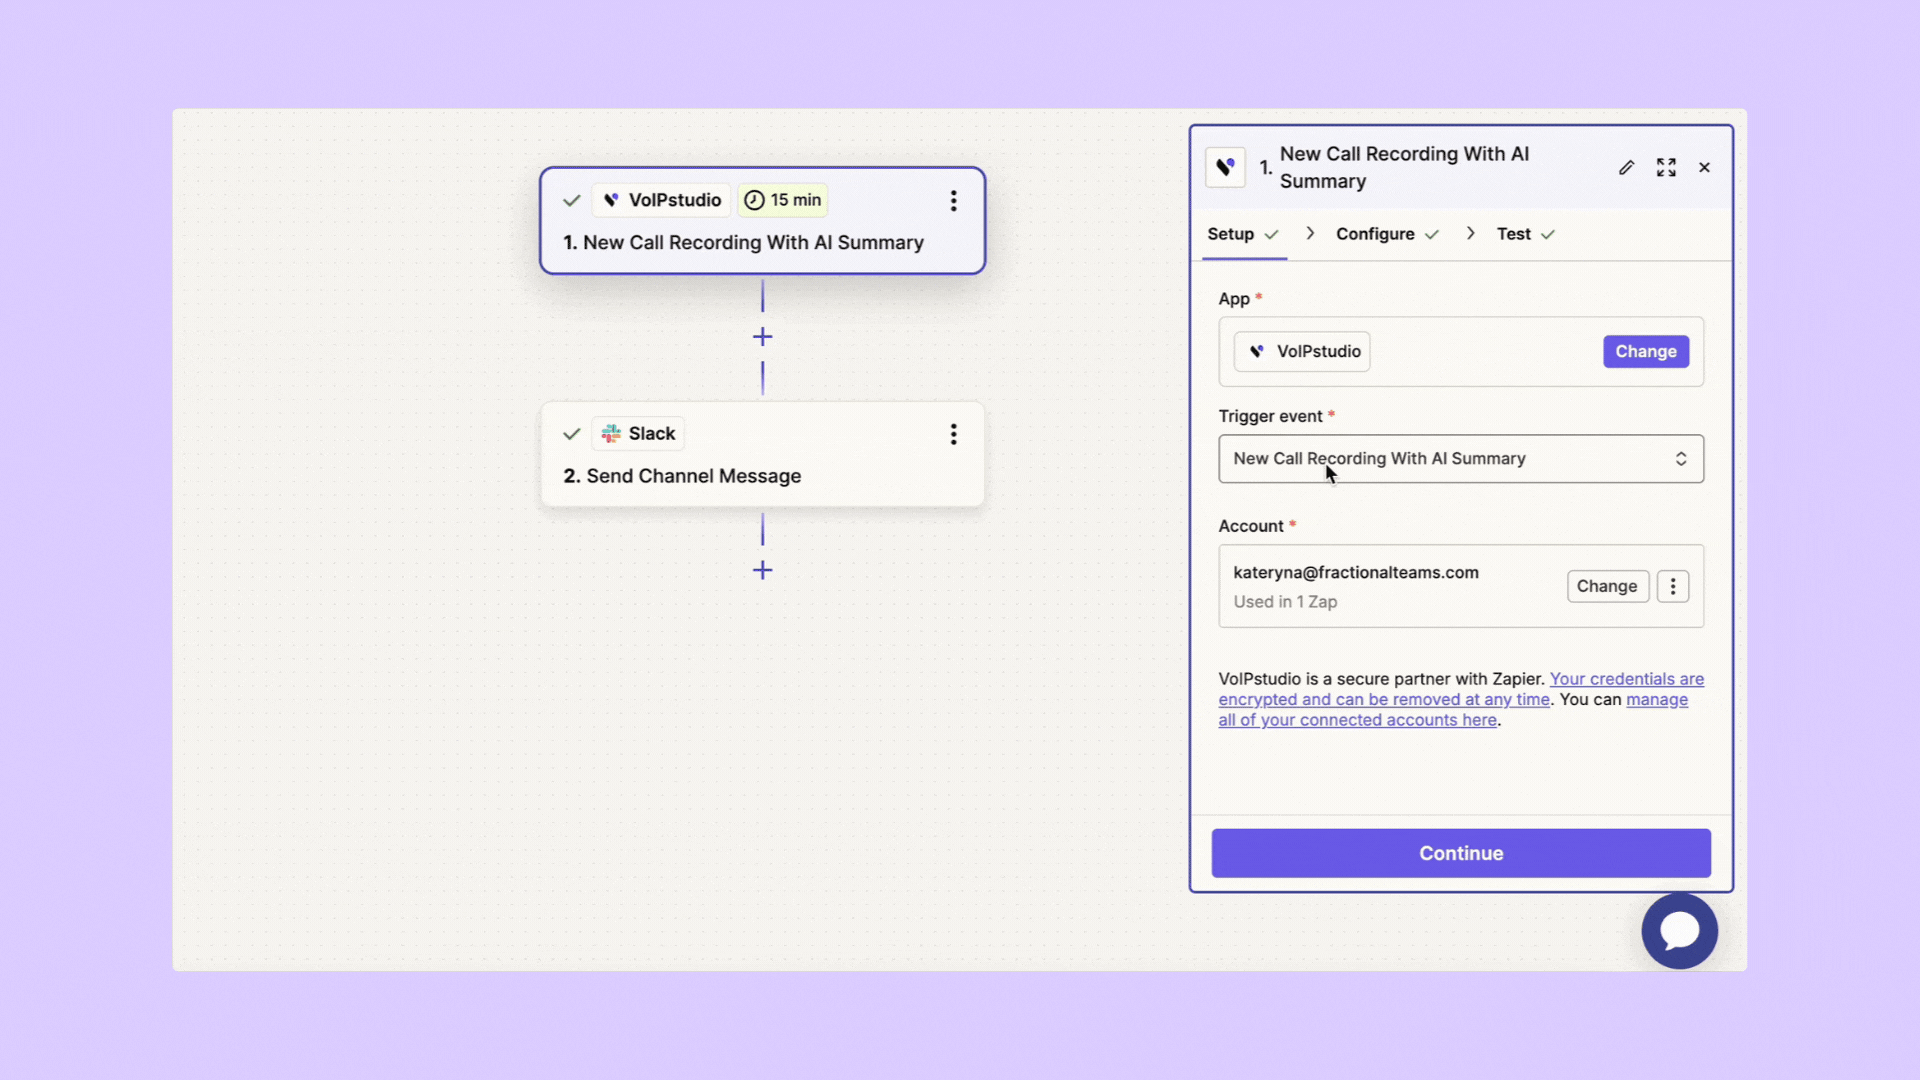Image resolution: width=1920 pixels, height=1080 pixels.
Task: Open the Trigger event dropdown
Action: [x=1460, y=459]
